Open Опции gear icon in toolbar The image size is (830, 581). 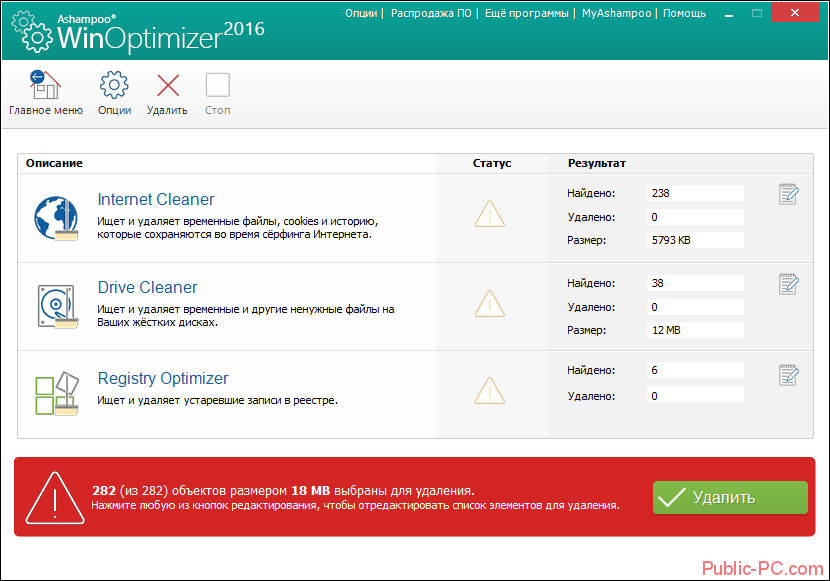tap(114, 85)
